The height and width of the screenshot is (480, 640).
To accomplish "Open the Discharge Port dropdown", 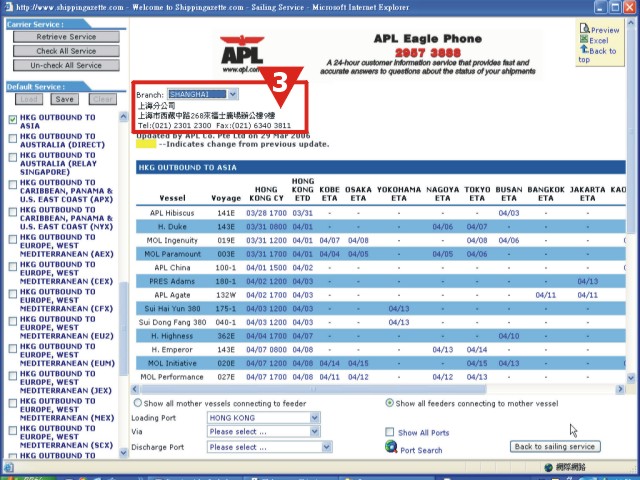I will tap(270, 447).
